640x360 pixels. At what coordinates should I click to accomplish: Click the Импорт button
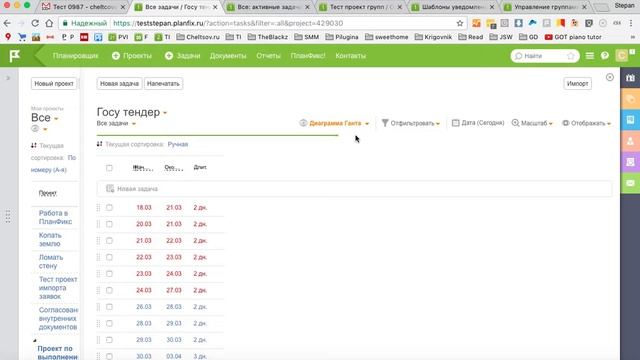coord(578,84)
